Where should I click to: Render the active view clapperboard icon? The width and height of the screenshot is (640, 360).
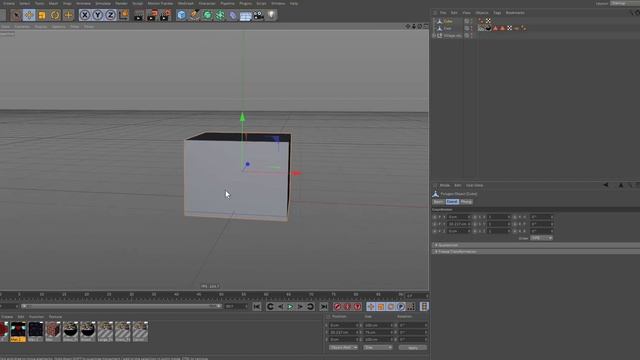(x=139, y=16)
